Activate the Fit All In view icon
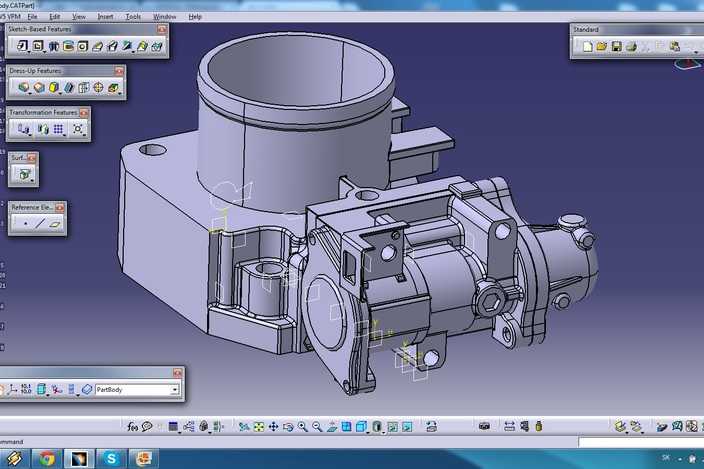The width and height of the screenshot is (704, 469). (259, 427)
